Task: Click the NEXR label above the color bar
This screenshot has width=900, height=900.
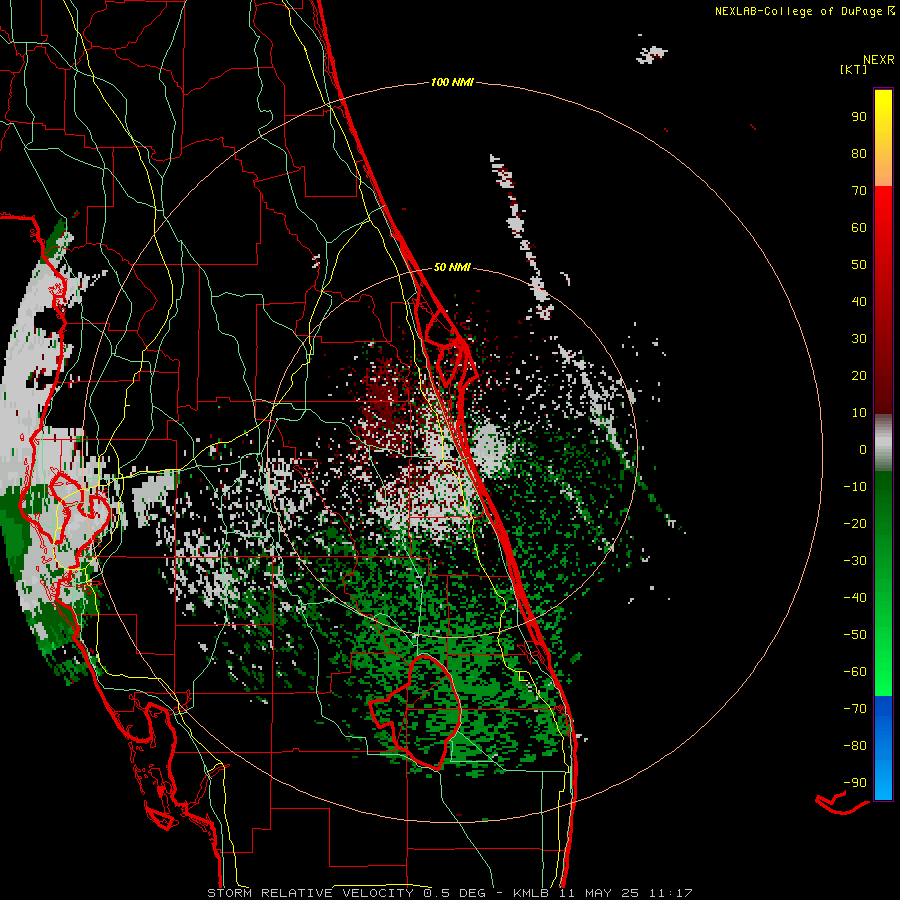Action: coord(879,60)
